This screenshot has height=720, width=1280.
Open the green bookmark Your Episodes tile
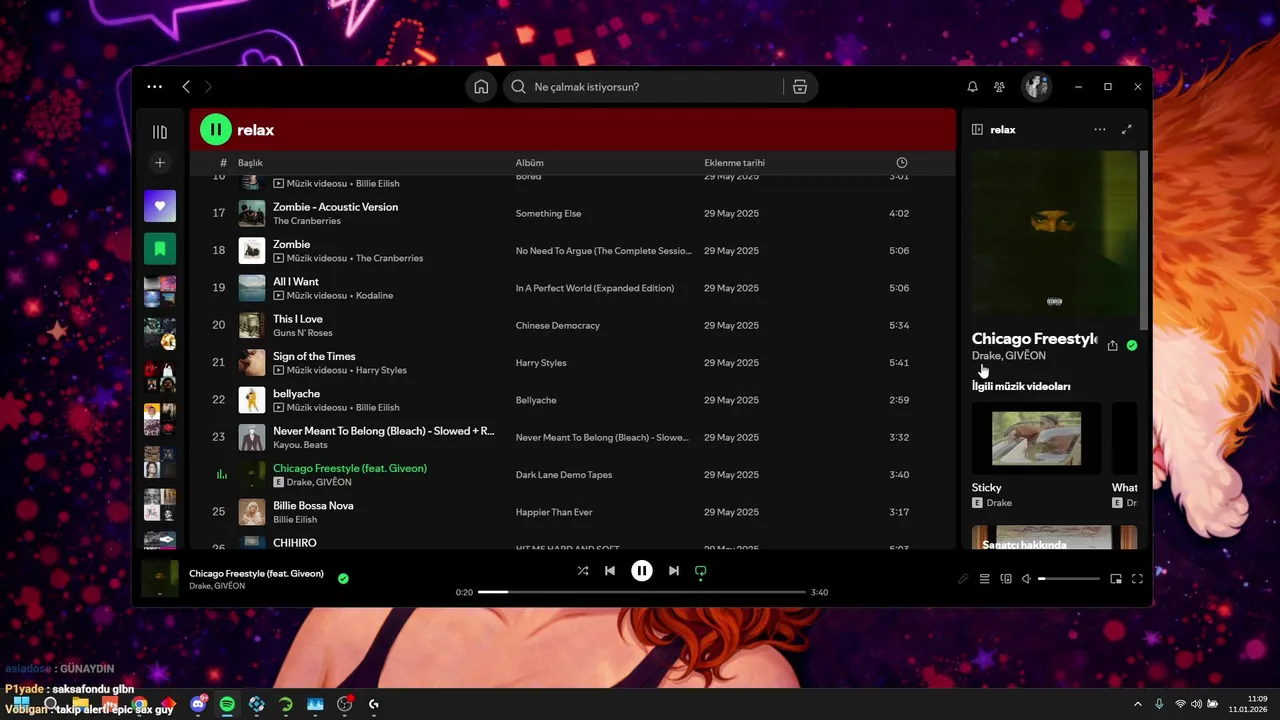coord(160,248)
